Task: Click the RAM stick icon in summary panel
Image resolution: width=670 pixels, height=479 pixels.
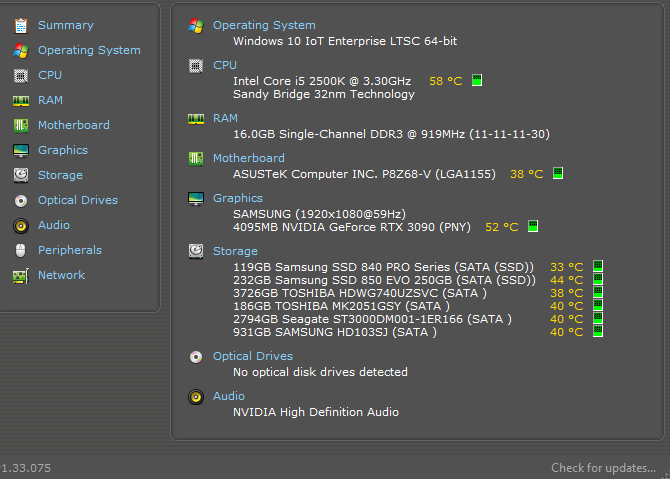Action: [196, 119]
